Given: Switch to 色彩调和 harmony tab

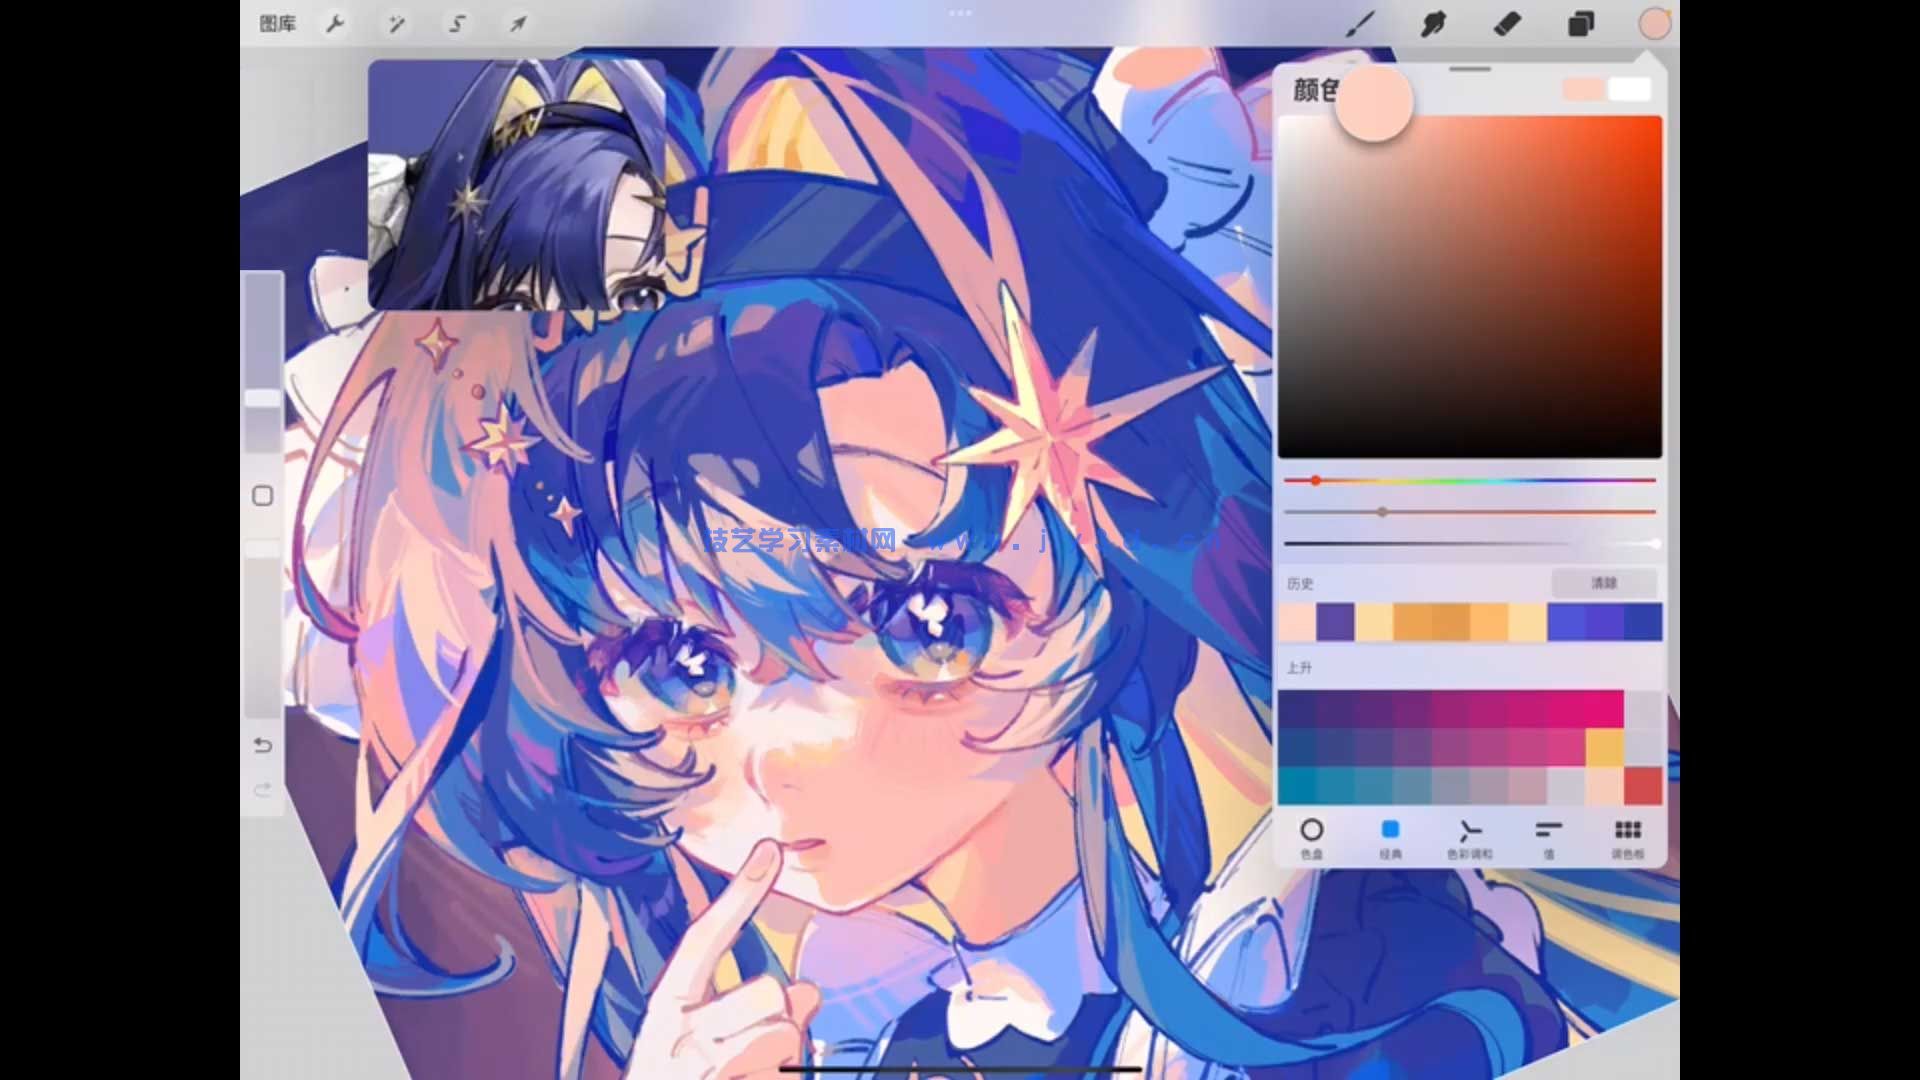Looking at the screenshot, I should pos(1469,838).
